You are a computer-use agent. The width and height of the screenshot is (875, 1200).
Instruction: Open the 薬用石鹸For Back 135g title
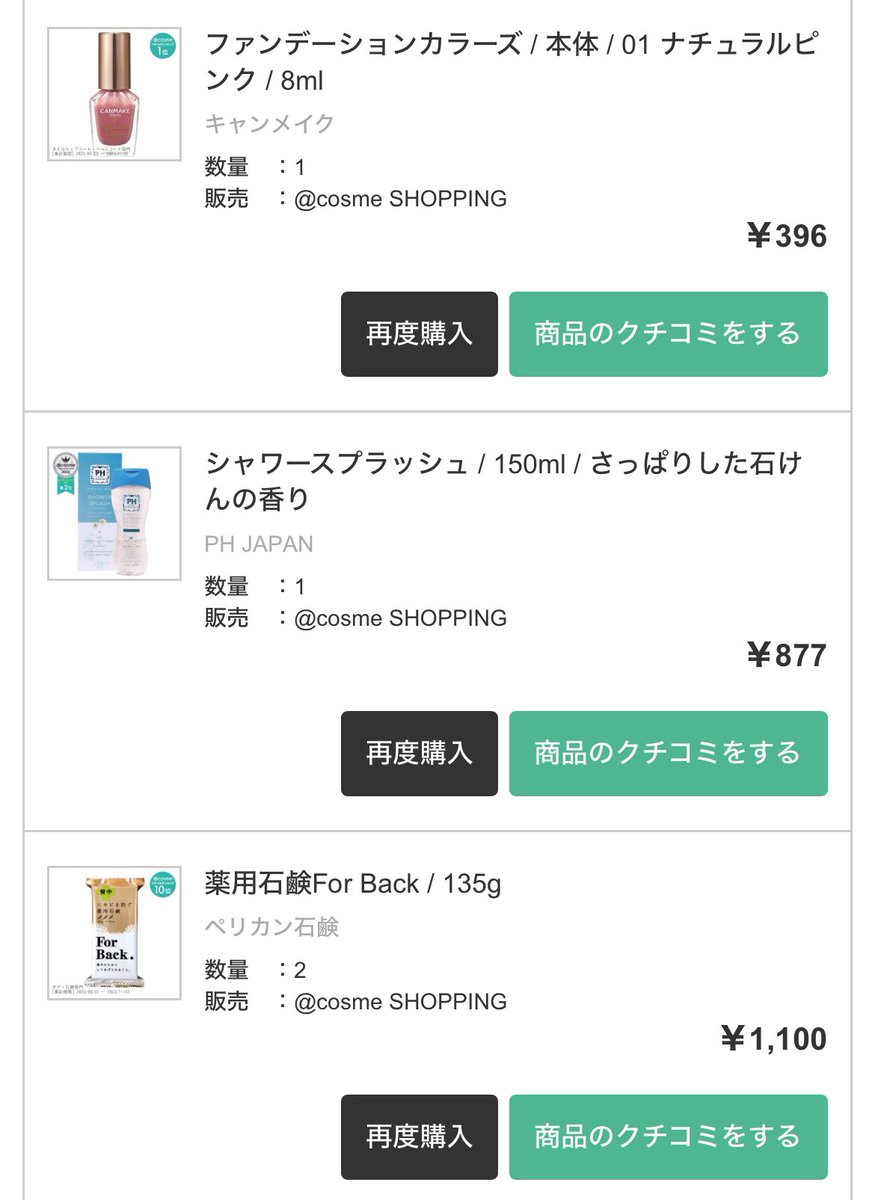pos(353,884)
